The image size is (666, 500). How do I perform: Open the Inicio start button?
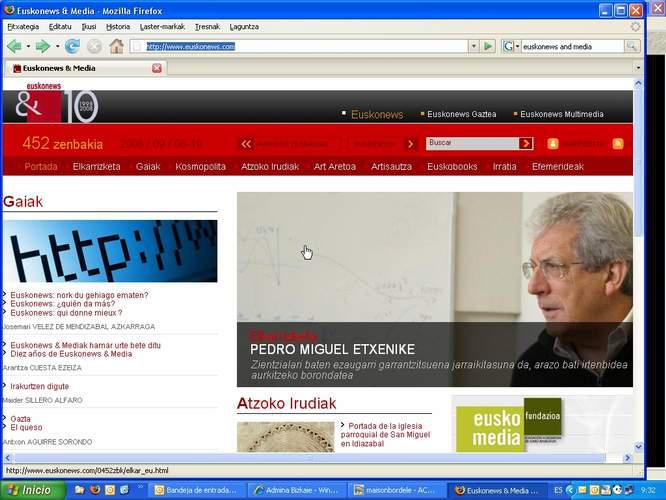pos(33,490)
